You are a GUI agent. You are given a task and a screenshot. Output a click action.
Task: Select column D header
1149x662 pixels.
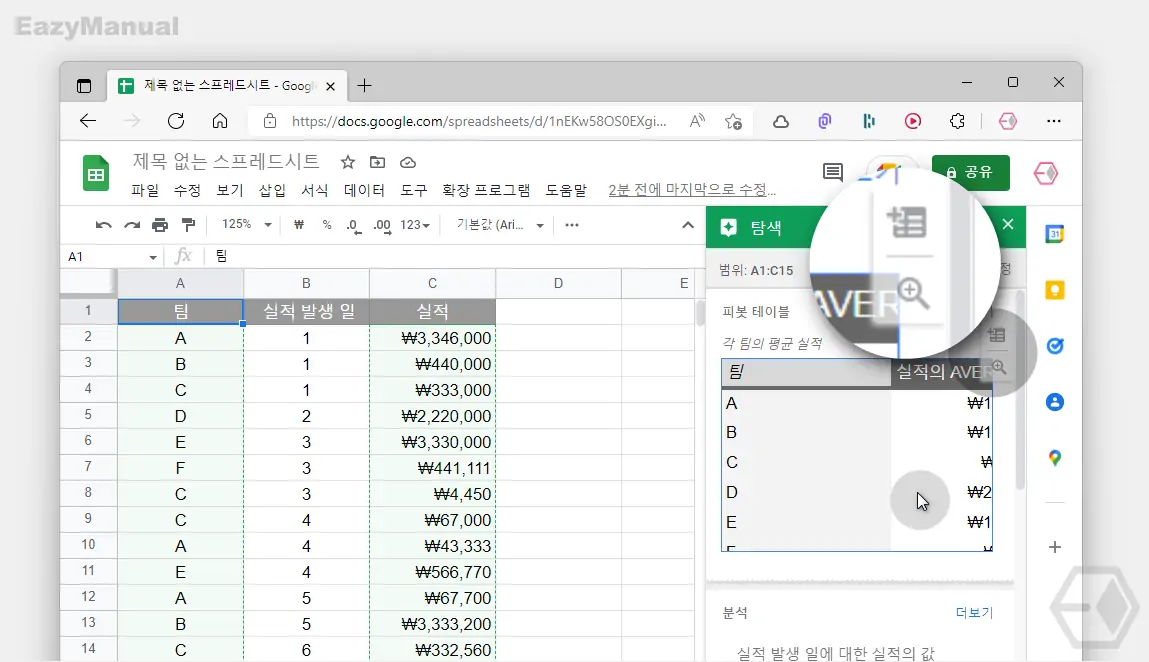click(558, 284)
